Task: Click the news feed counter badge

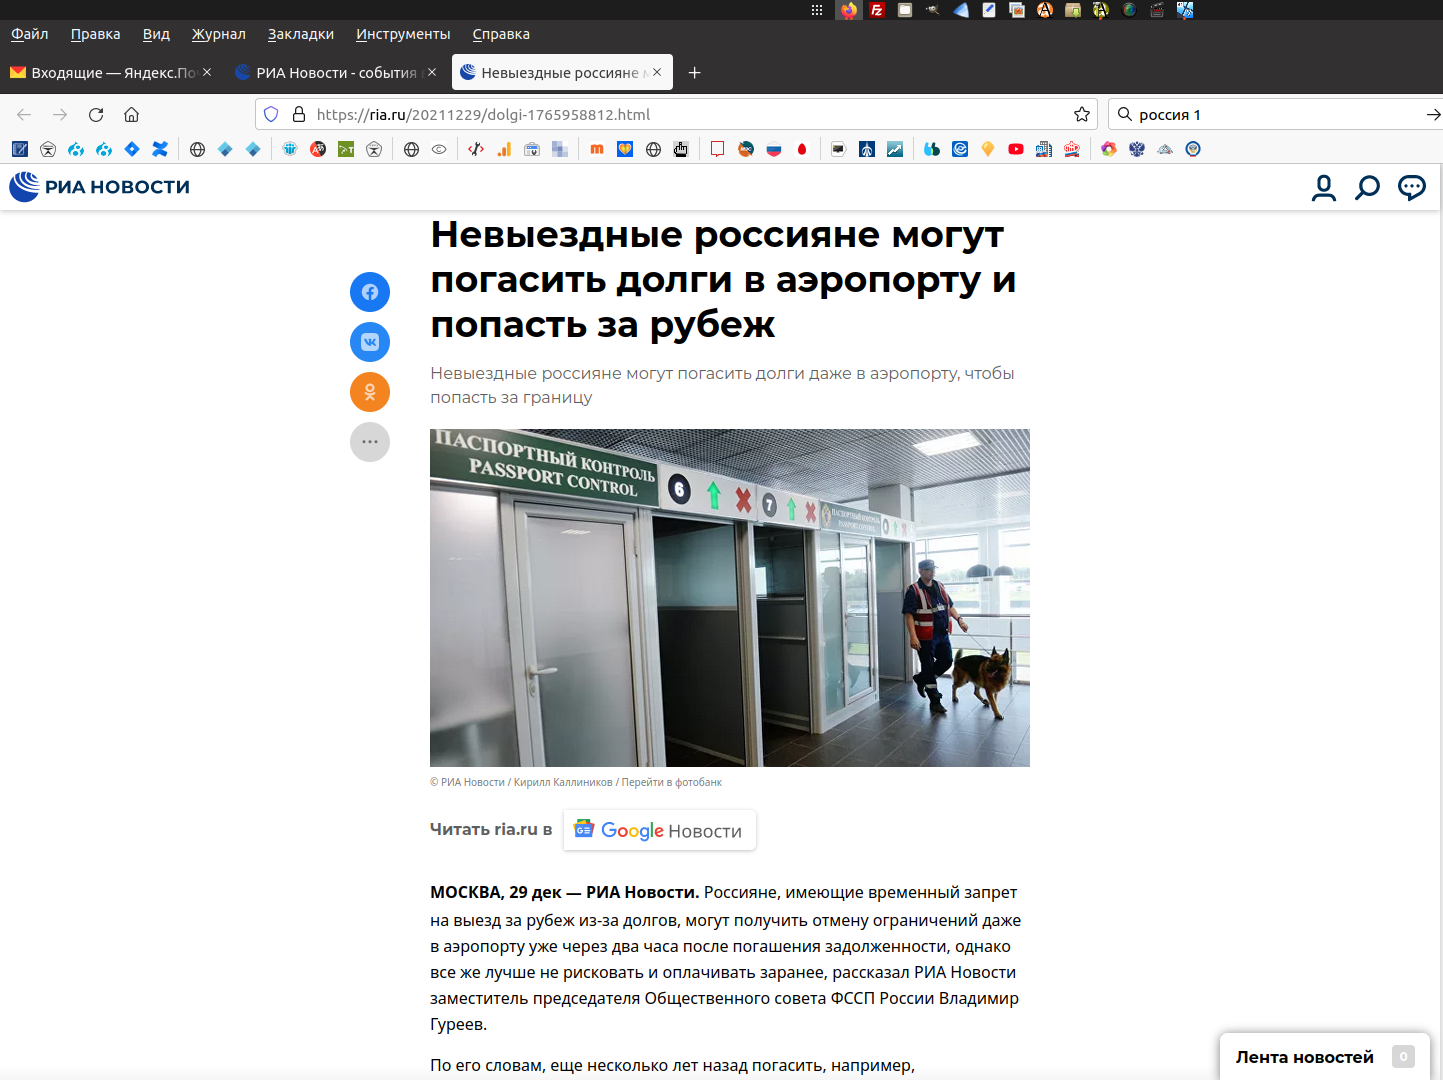Action: coord(1403,1056)
